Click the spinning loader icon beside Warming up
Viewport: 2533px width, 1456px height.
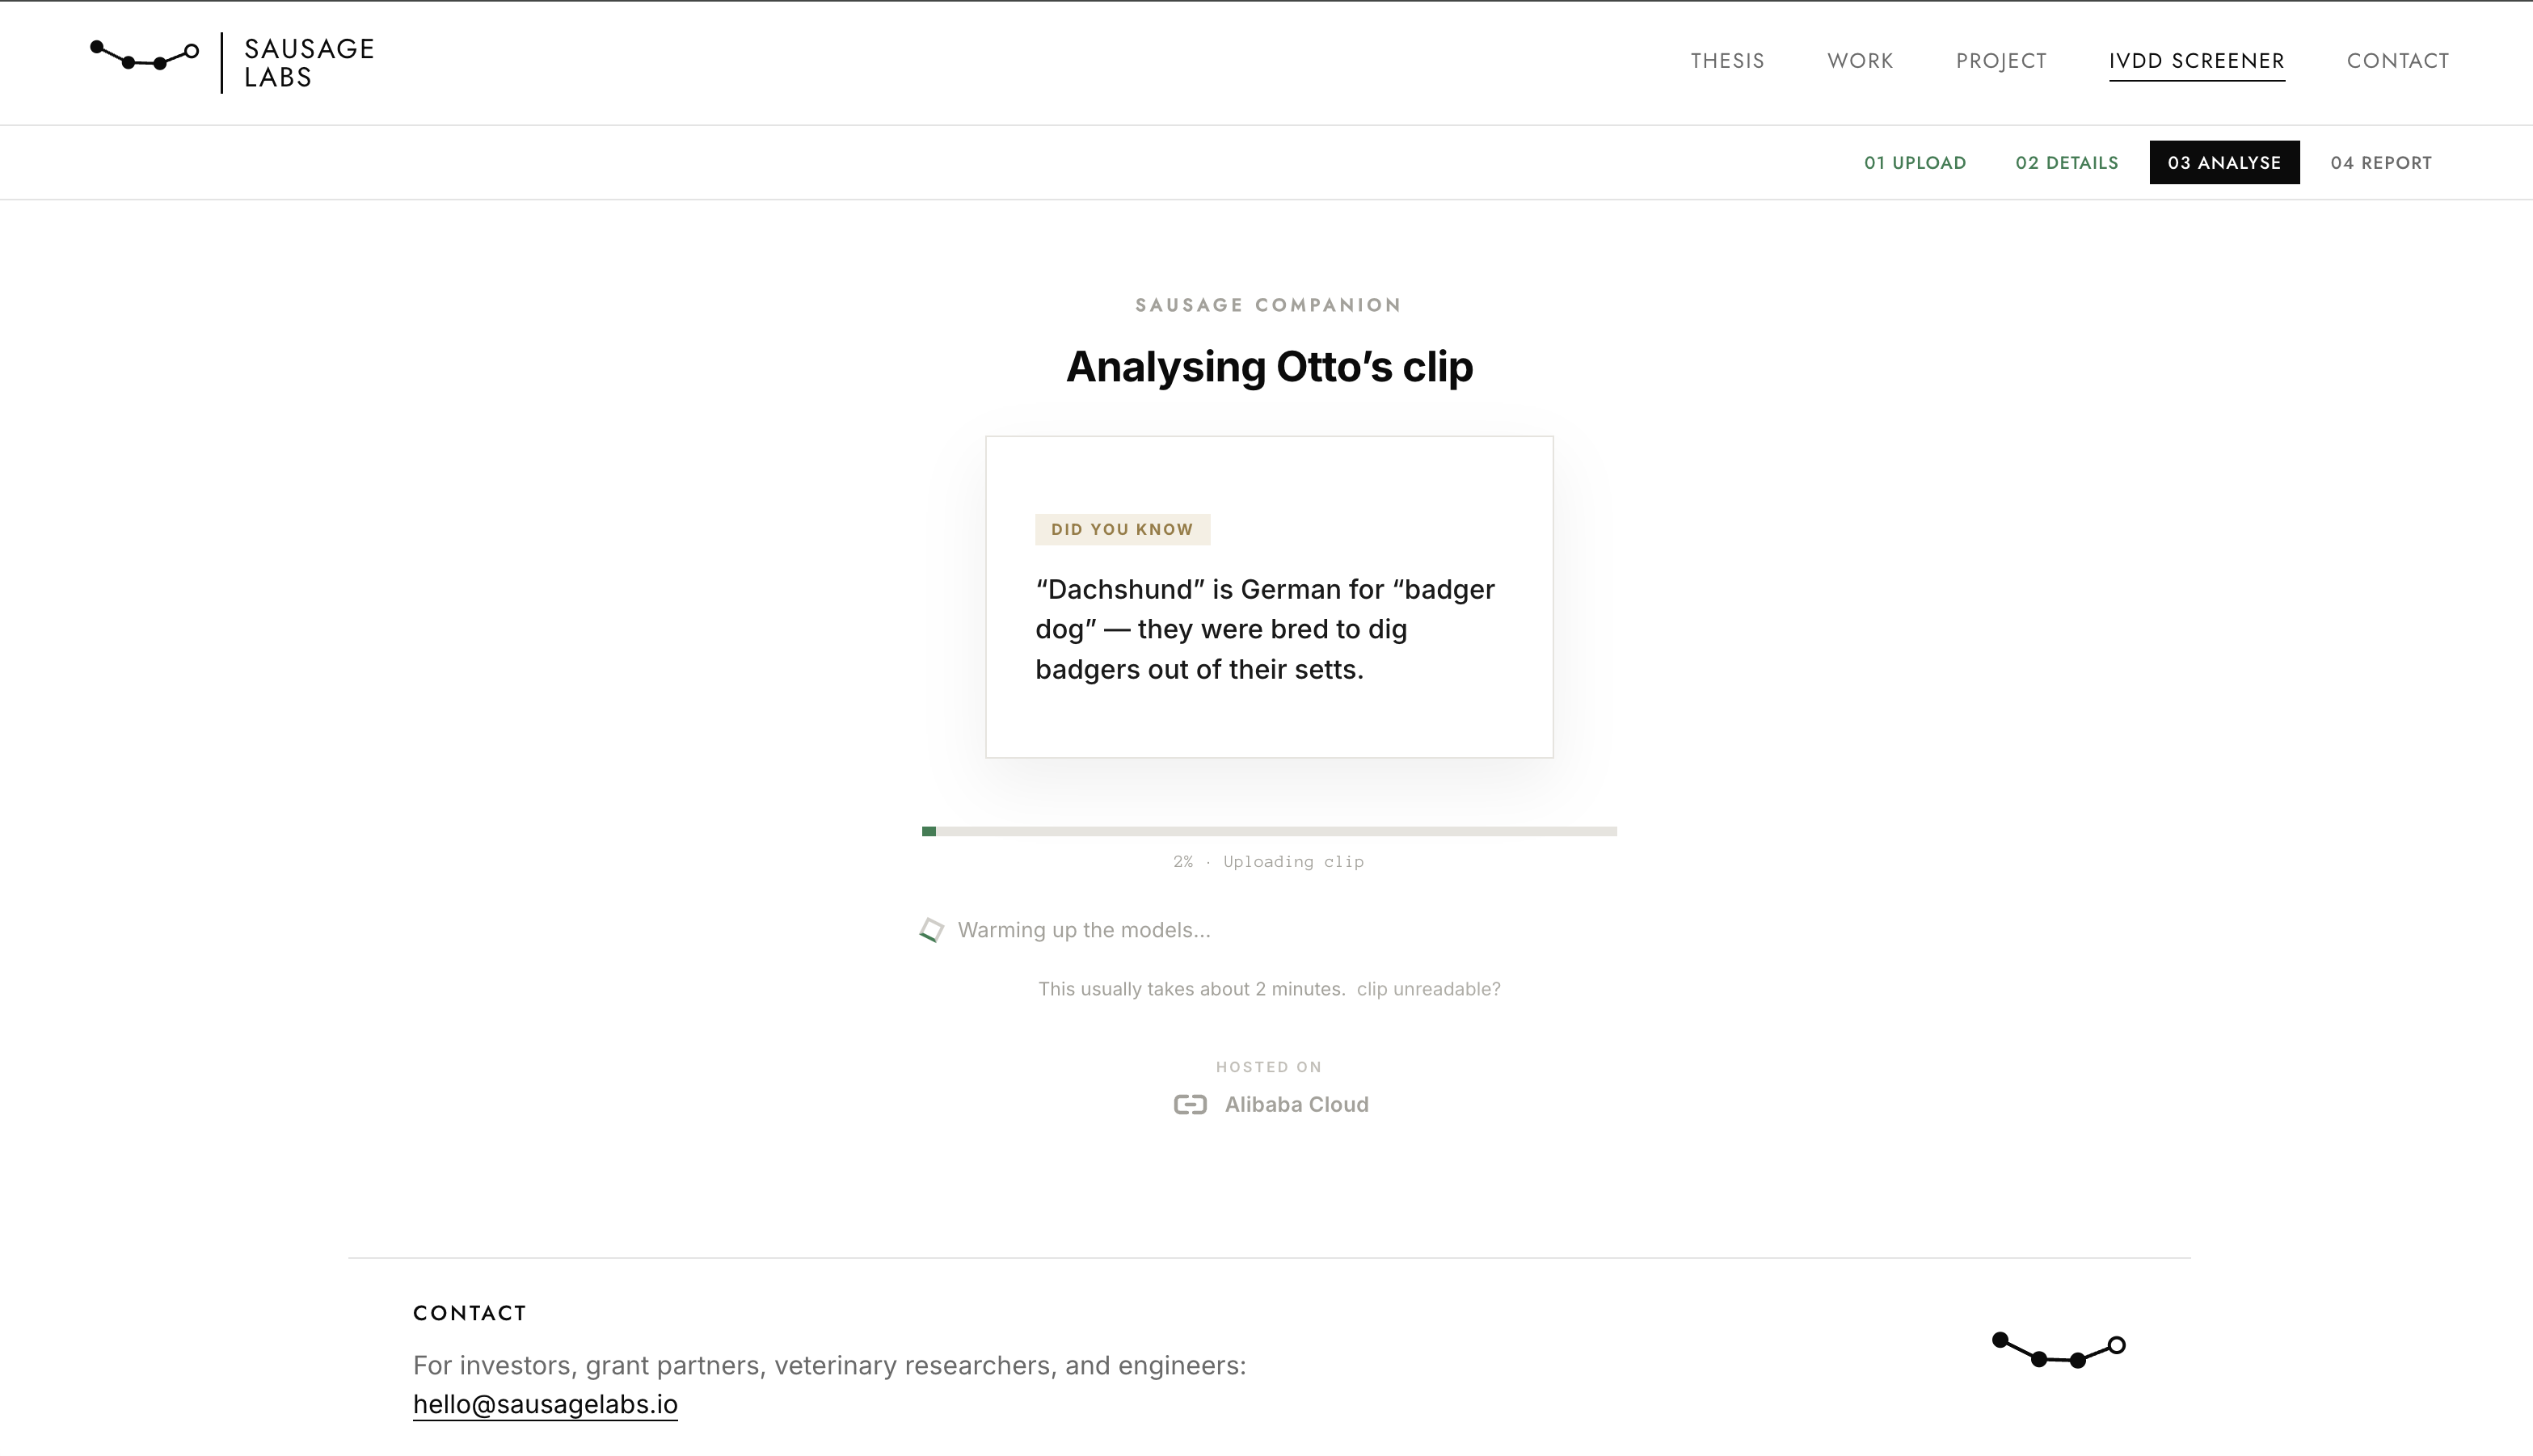(x=932, y=930)
